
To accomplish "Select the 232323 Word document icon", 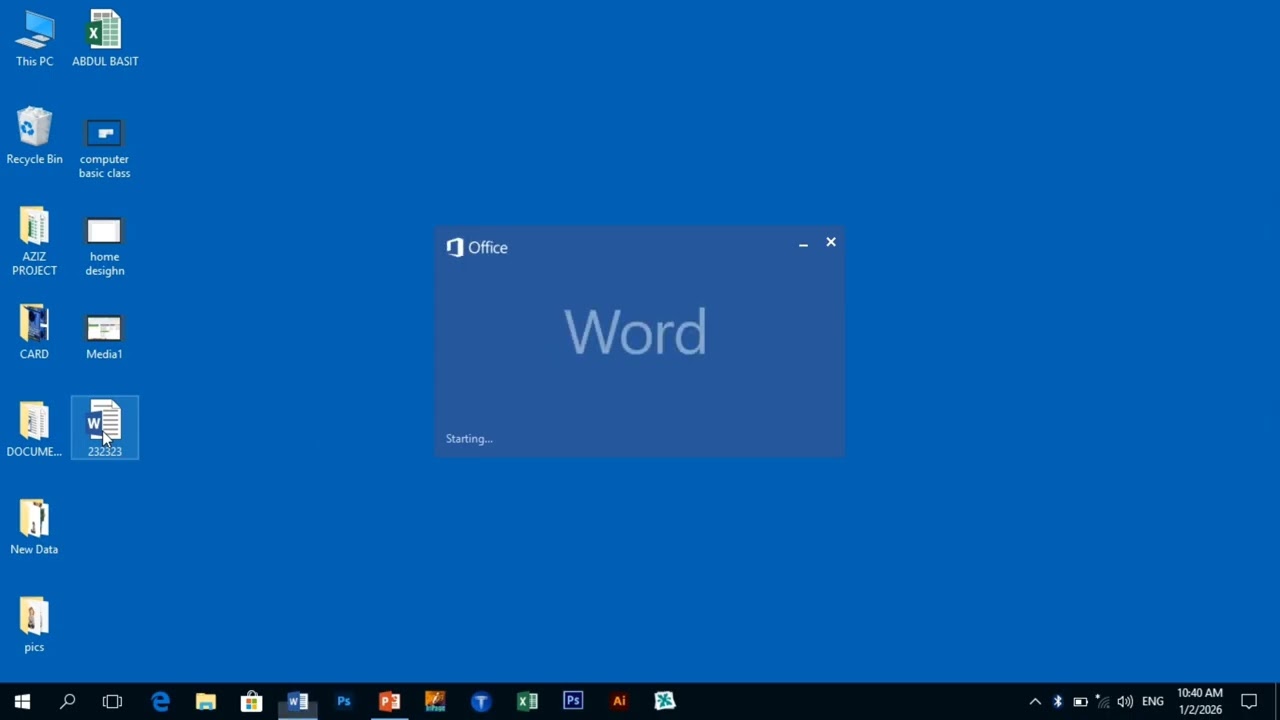I will (x=105, y=428).
